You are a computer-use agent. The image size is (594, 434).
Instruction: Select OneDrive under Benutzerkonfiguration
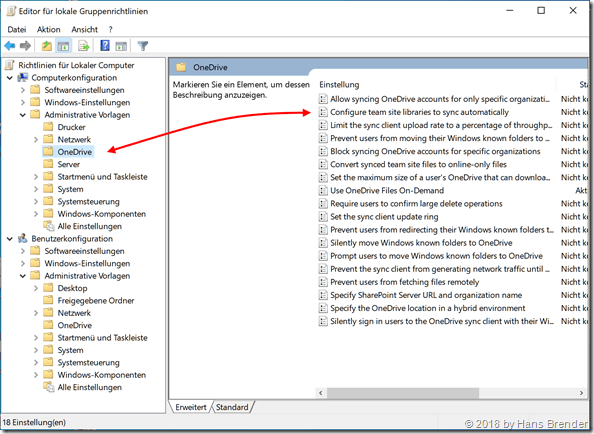click(x=75, y=325)
